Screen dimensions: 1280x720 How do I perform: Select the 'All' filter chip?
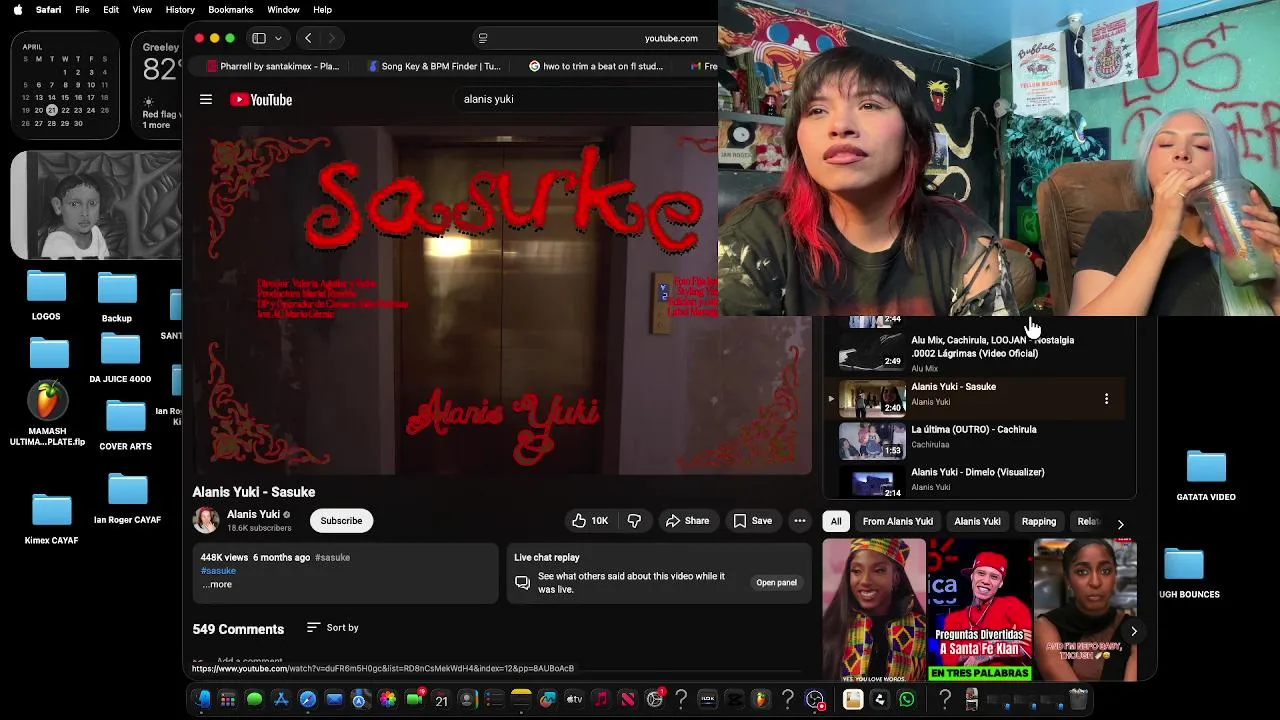836,521
